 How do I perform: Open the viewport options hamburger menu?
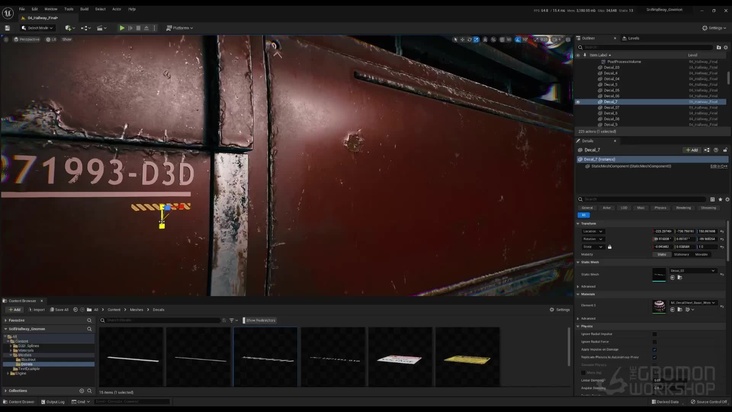[x=6, y=40]
